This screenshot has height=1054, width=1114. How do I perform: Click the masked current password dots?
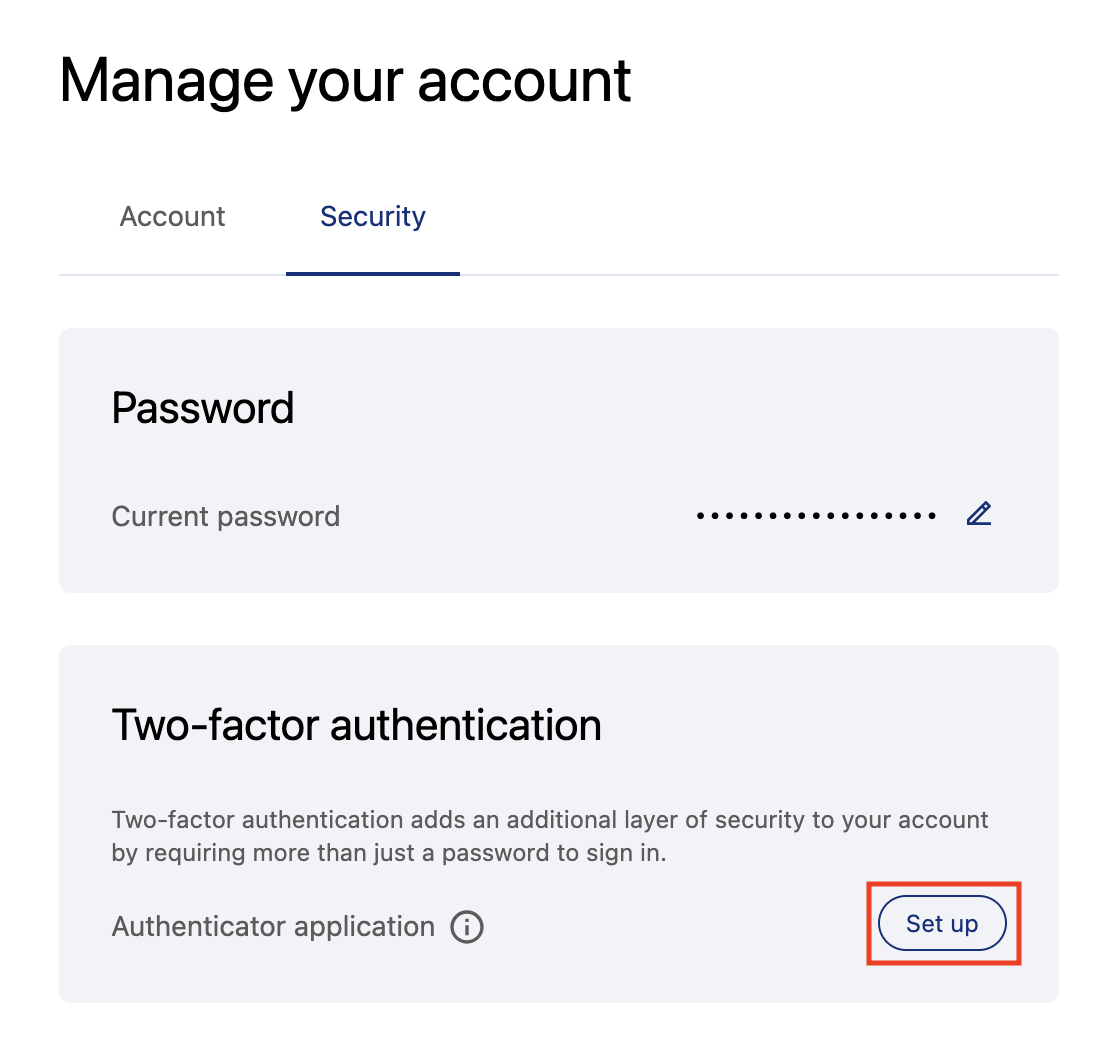[816, 516]
